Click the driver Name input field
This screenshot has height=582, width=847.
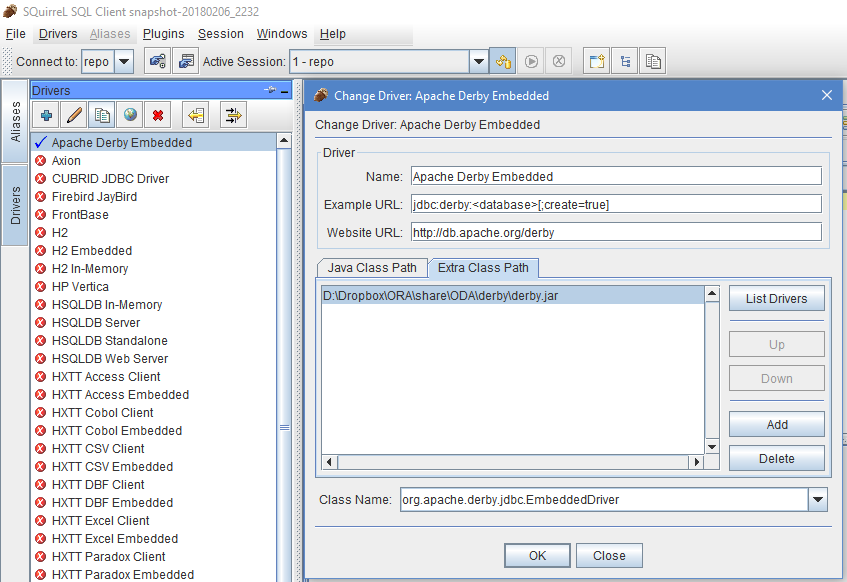pyautogui.click(x=616, y=176)
